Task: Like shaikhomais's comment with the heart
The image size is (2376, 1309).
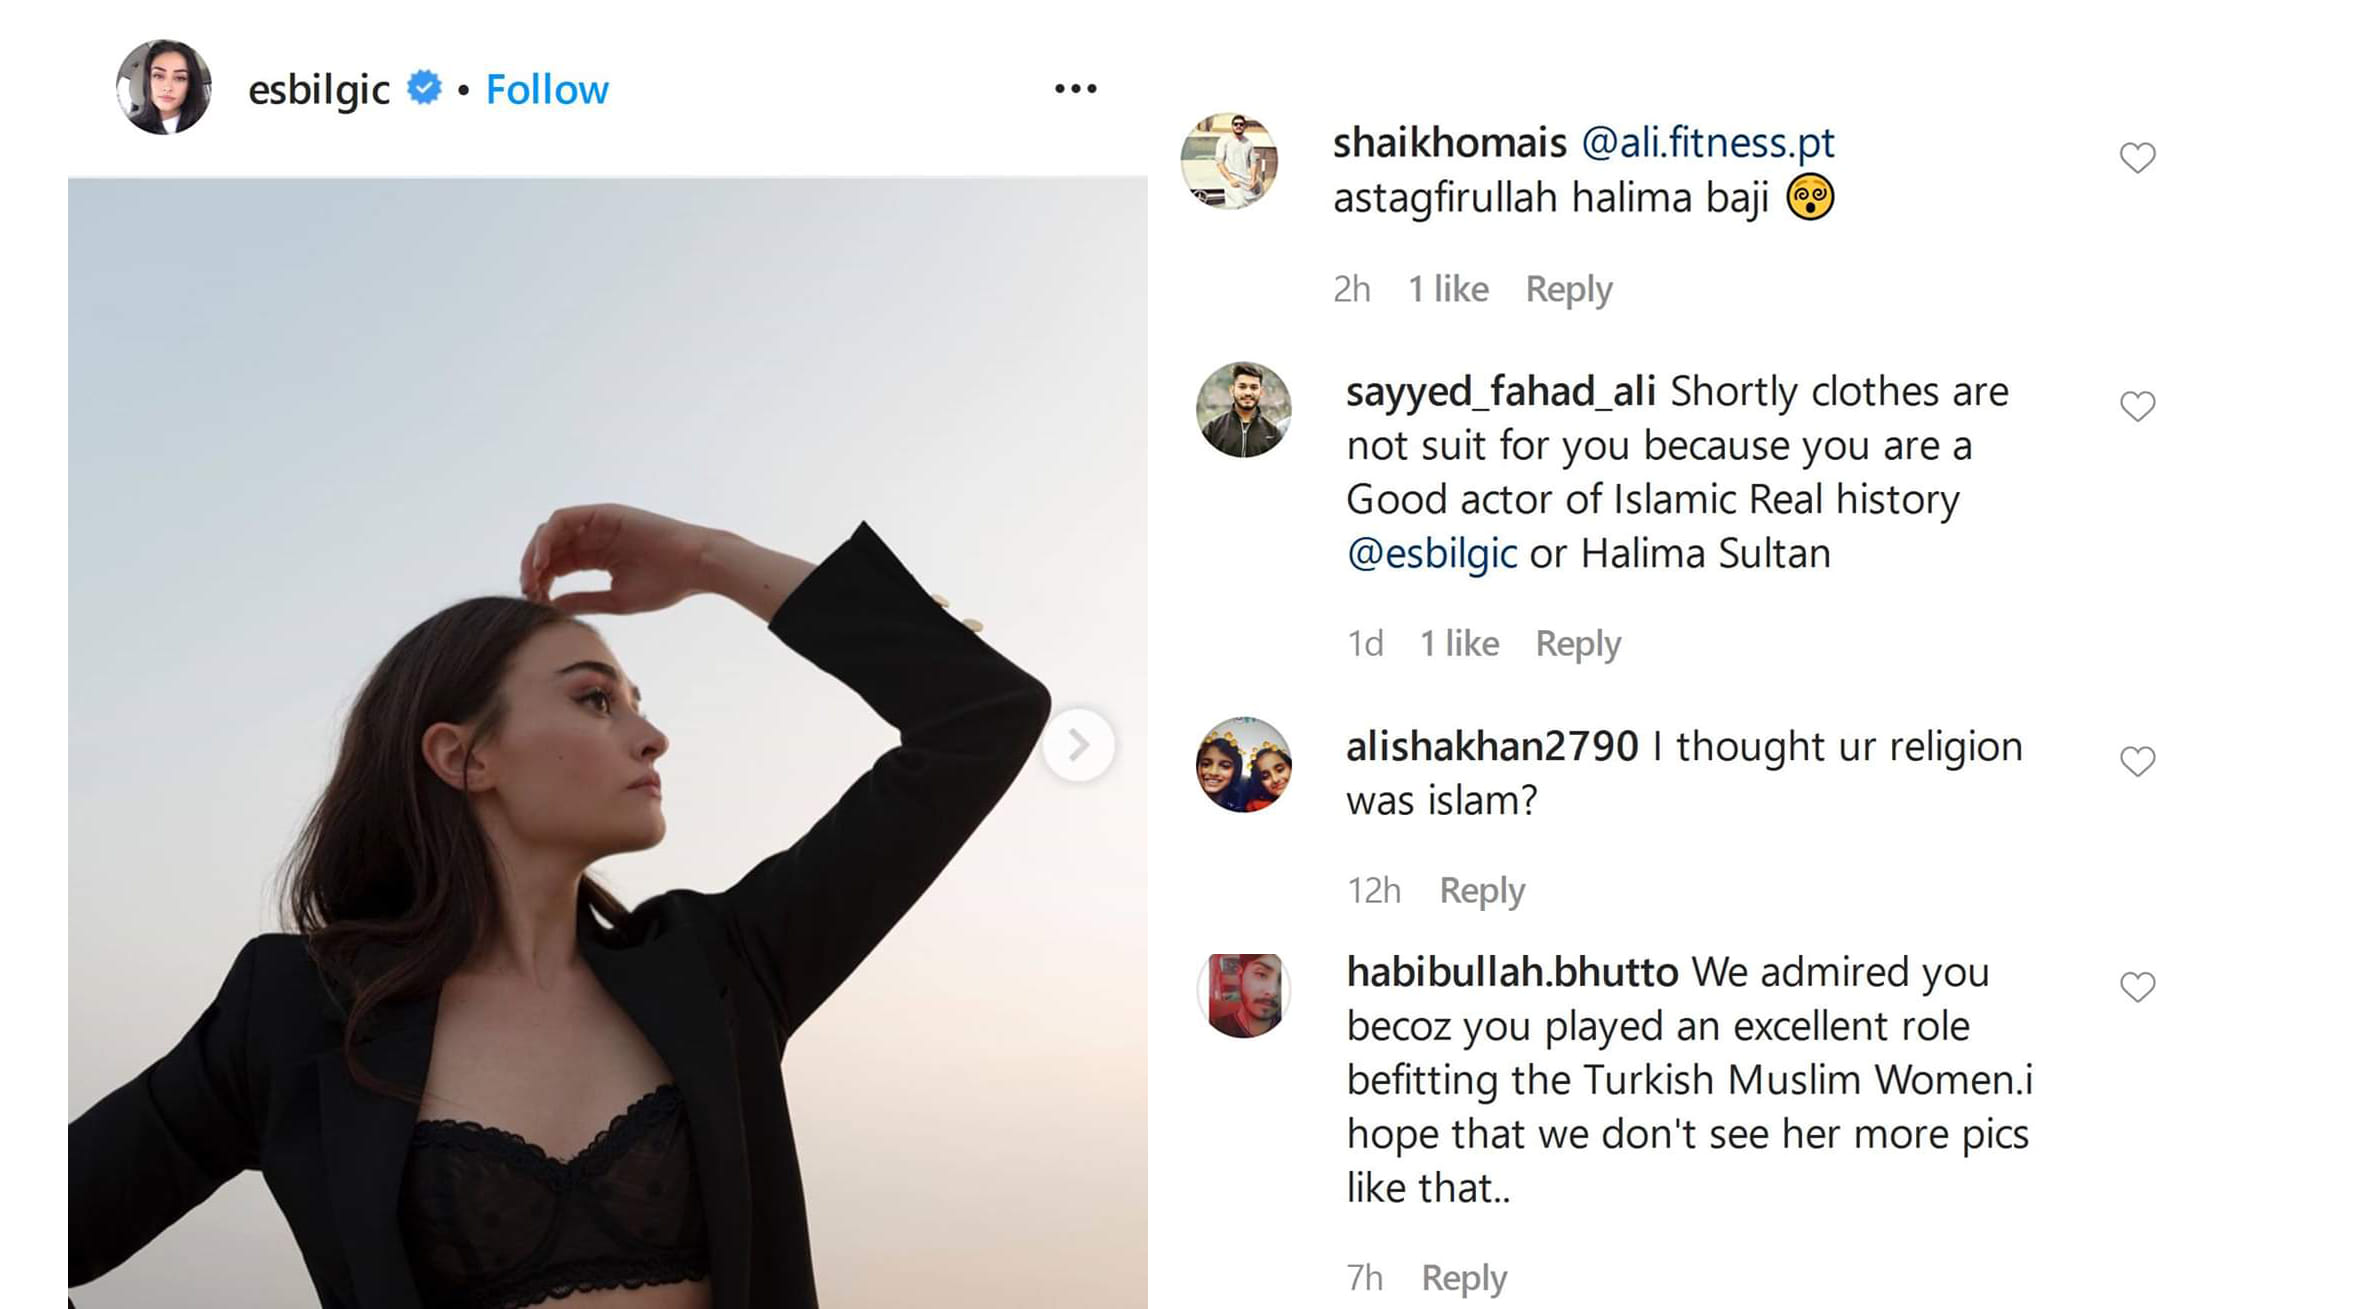Action: tap(2137, 158)
